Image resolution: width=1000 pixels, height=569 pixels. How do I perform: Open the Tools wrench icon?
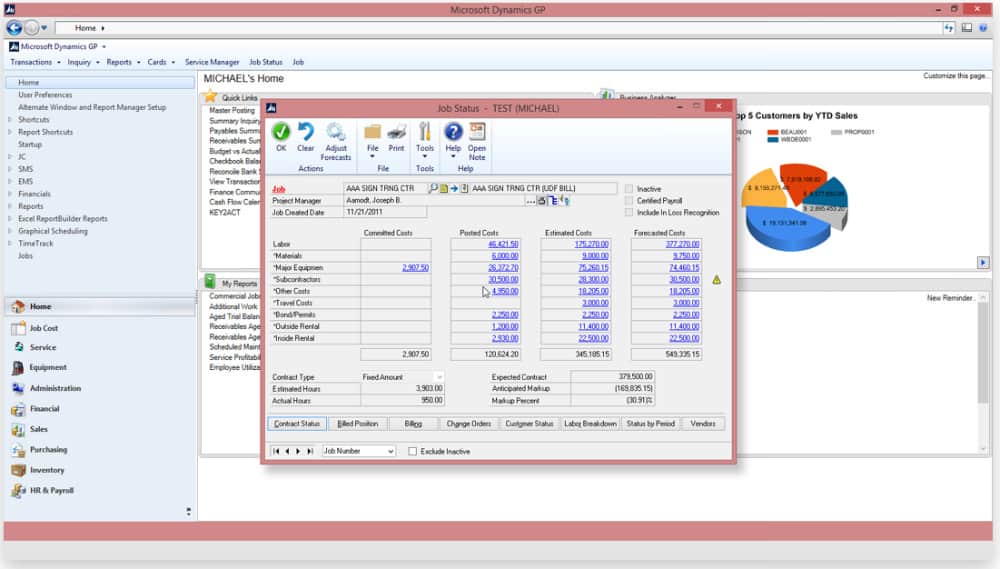pyautogui.click(x=425, y=132)
